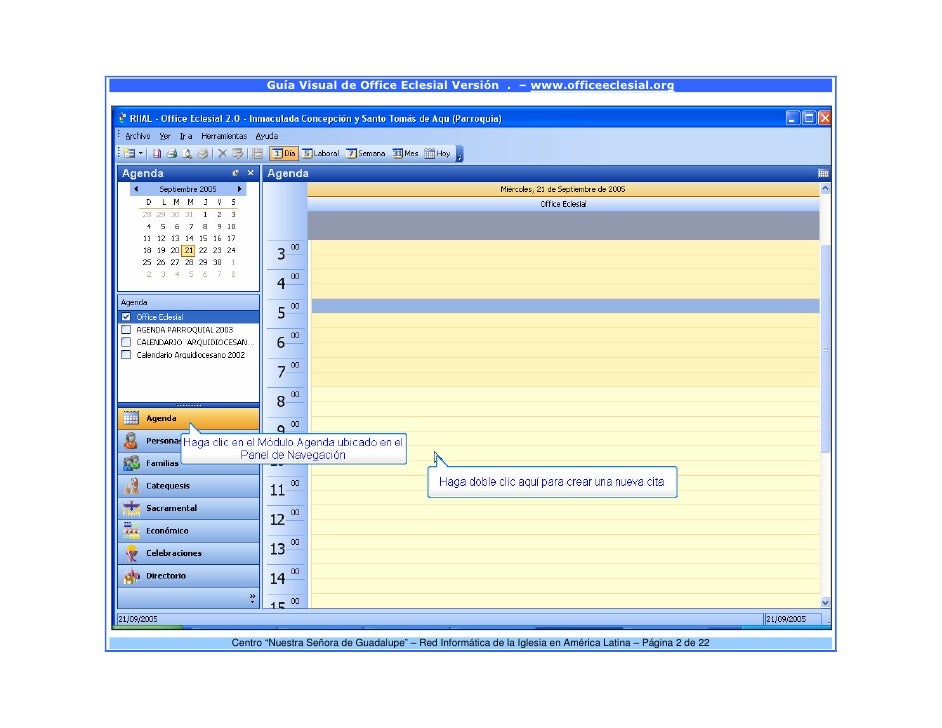Open the Agenda module in navigation panel
Screen dimensions: 942x728
[x=189, y=418]
